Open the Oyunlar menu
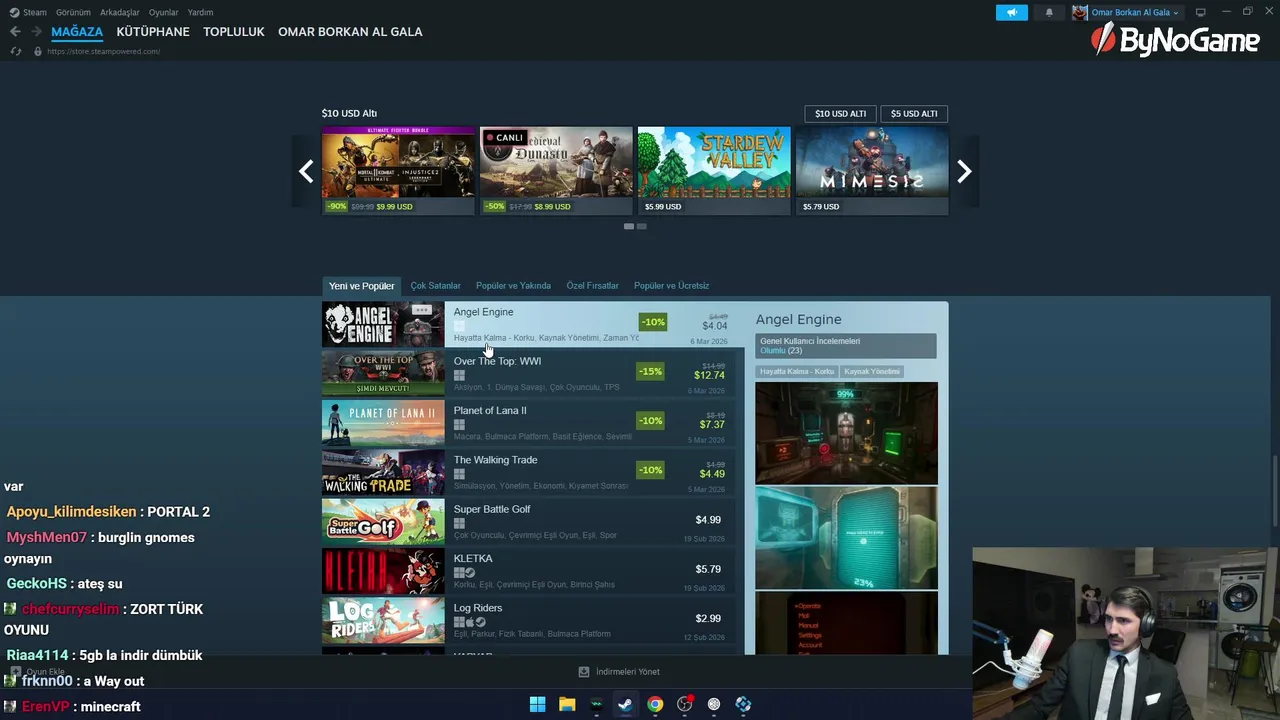 point(164,12)
